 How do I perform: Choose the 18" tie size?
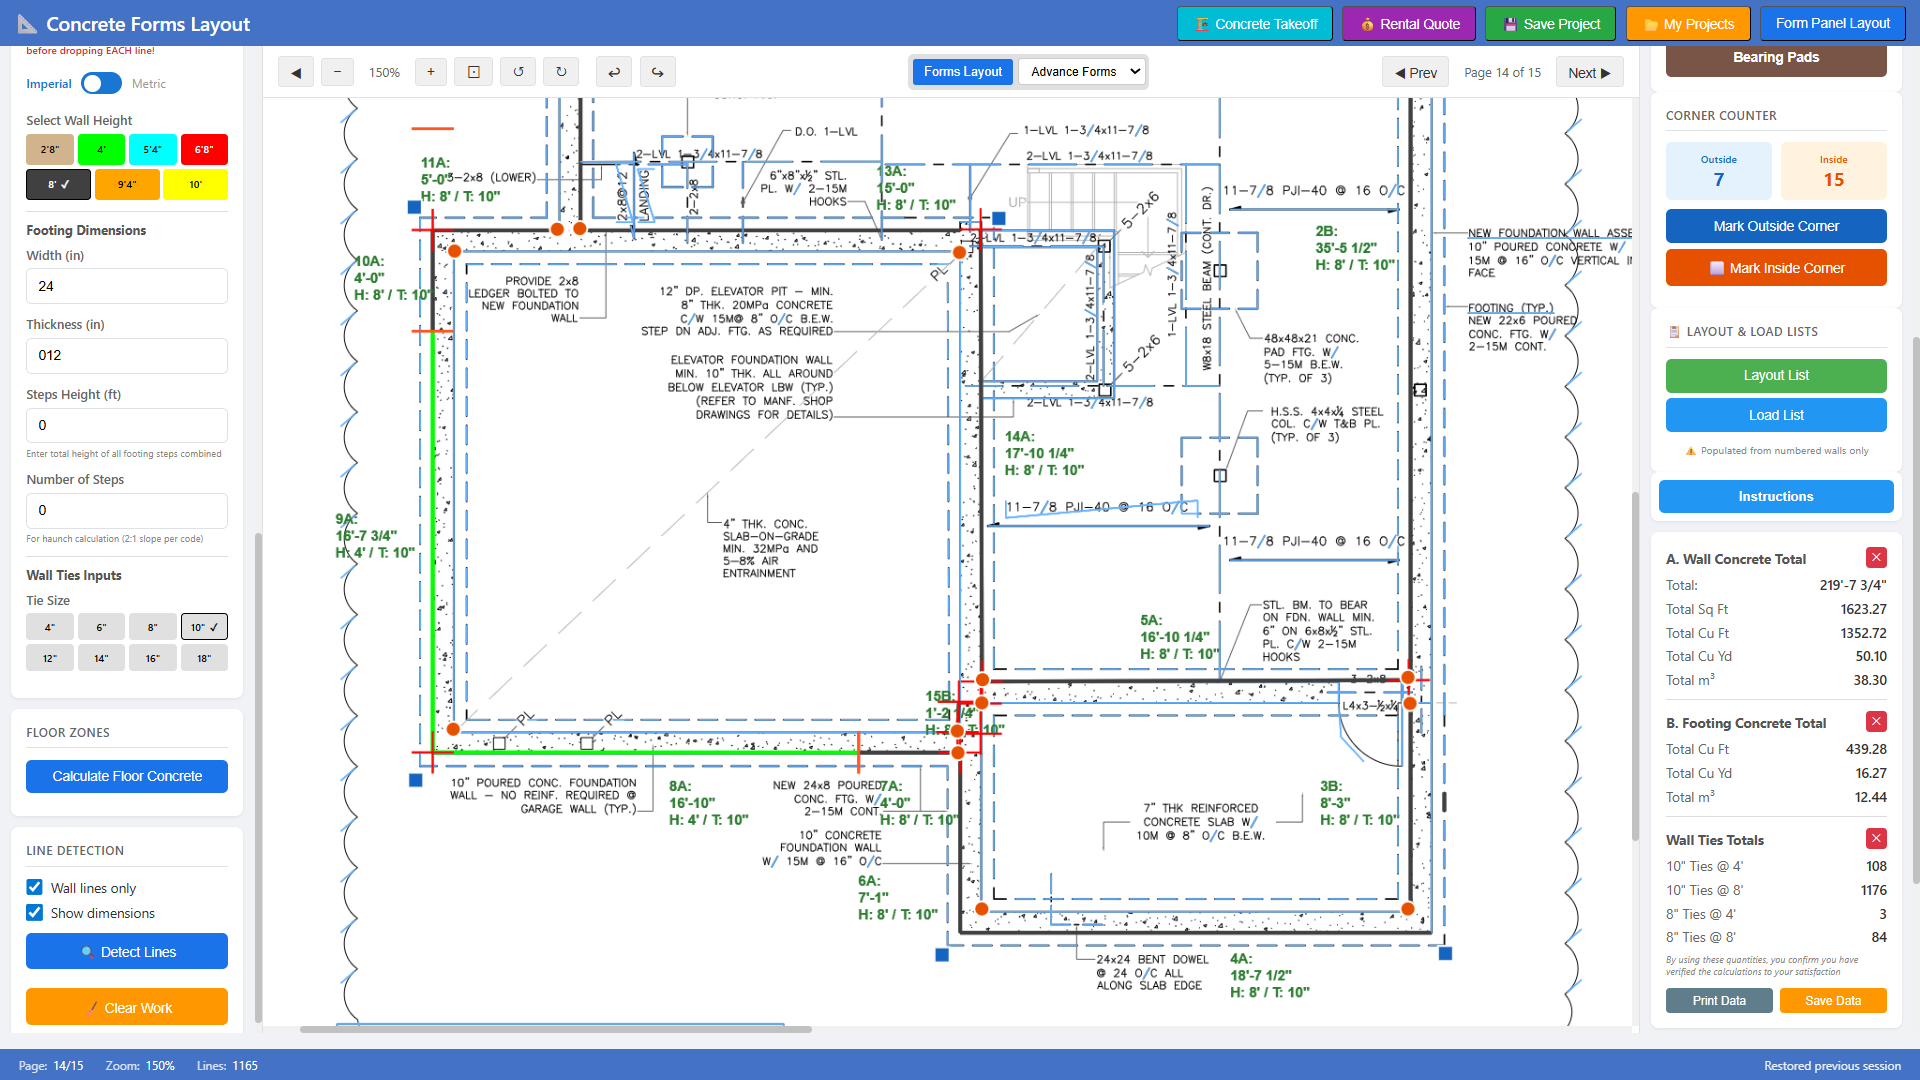click(204, 658)
